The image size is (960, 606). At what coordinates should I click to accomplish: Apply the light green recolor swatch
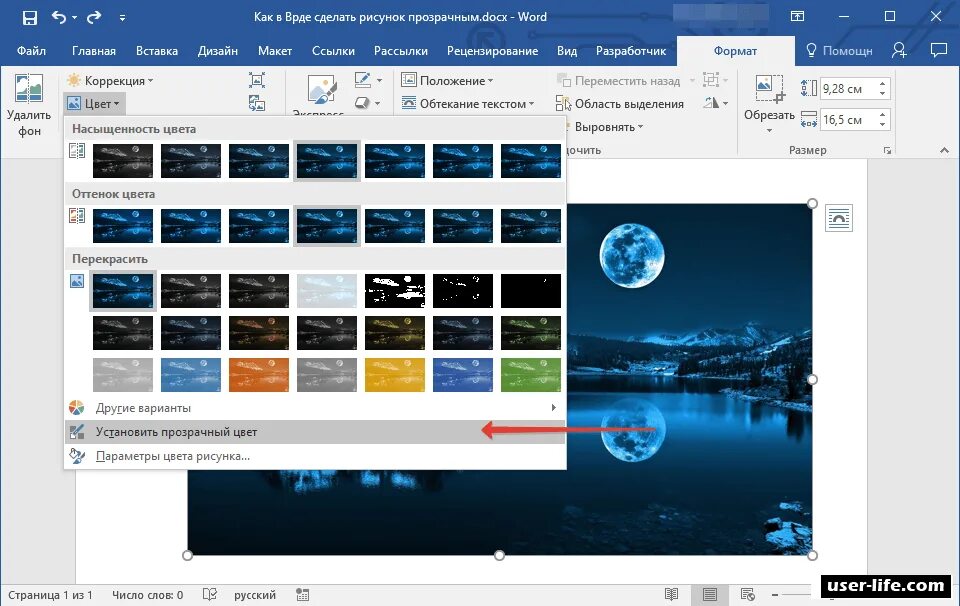pos(530,375)
